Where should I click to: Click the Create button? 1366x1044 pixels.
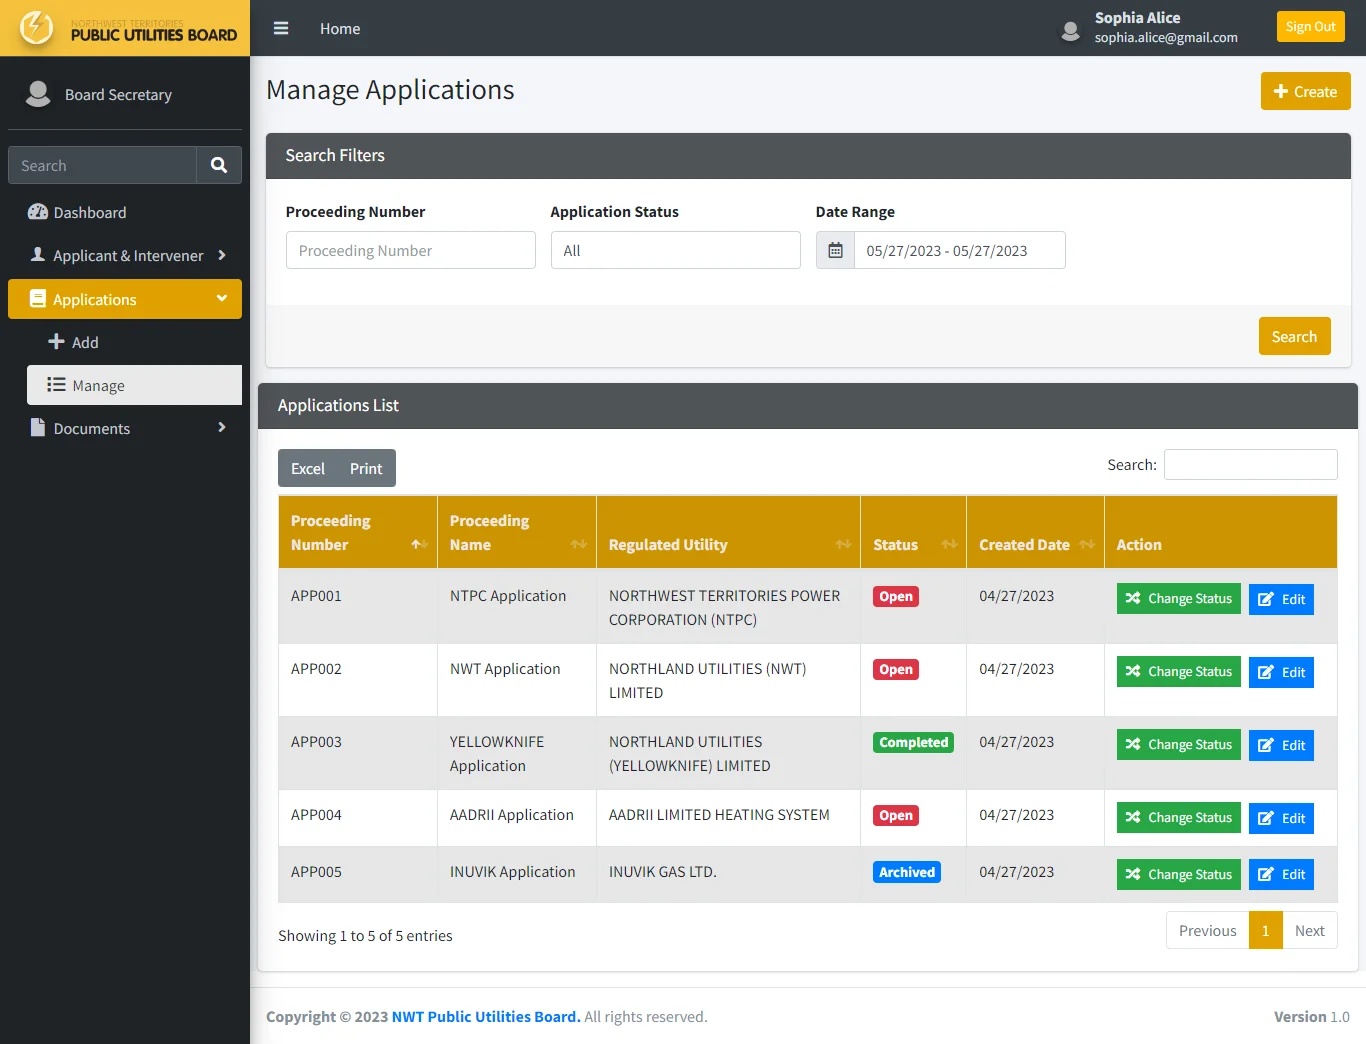tap(1305, 91)
